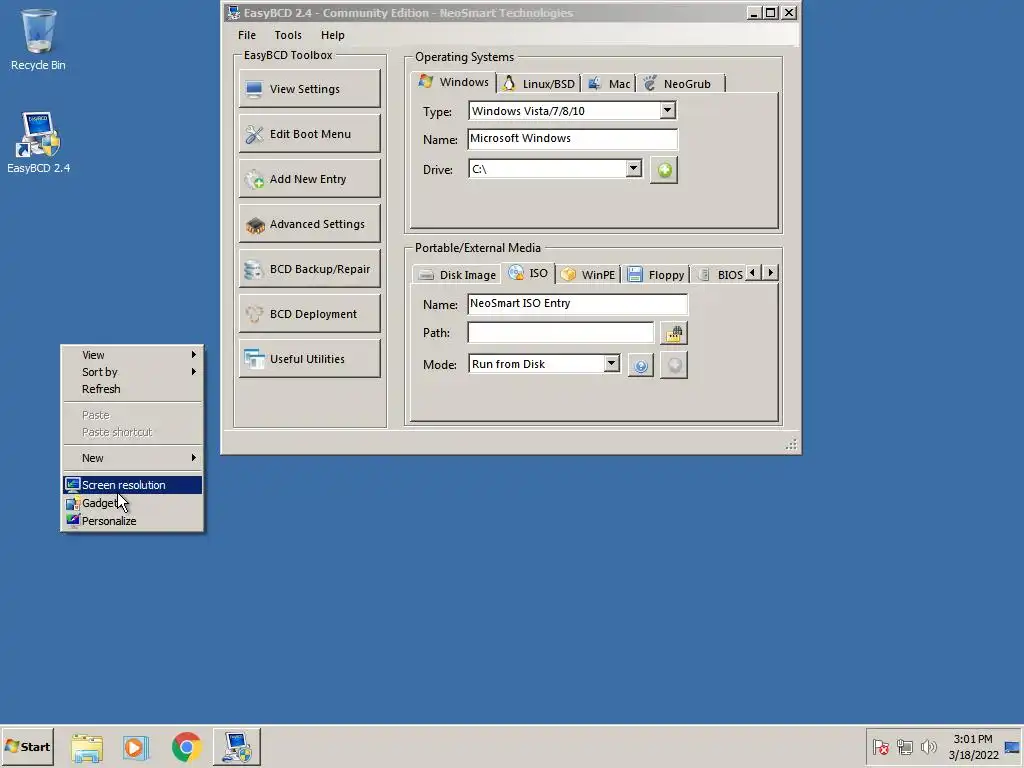
Task: Open Useful Utilities section
Action: (310, 359)
